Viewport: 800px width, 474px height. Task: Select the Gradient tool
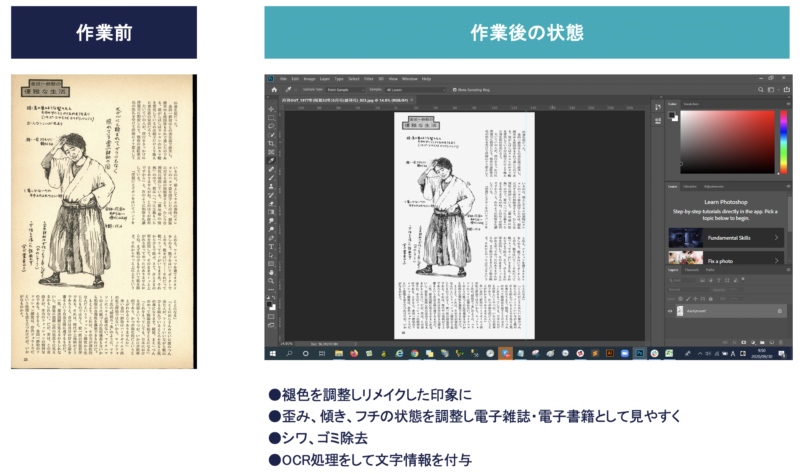point(271,212)
